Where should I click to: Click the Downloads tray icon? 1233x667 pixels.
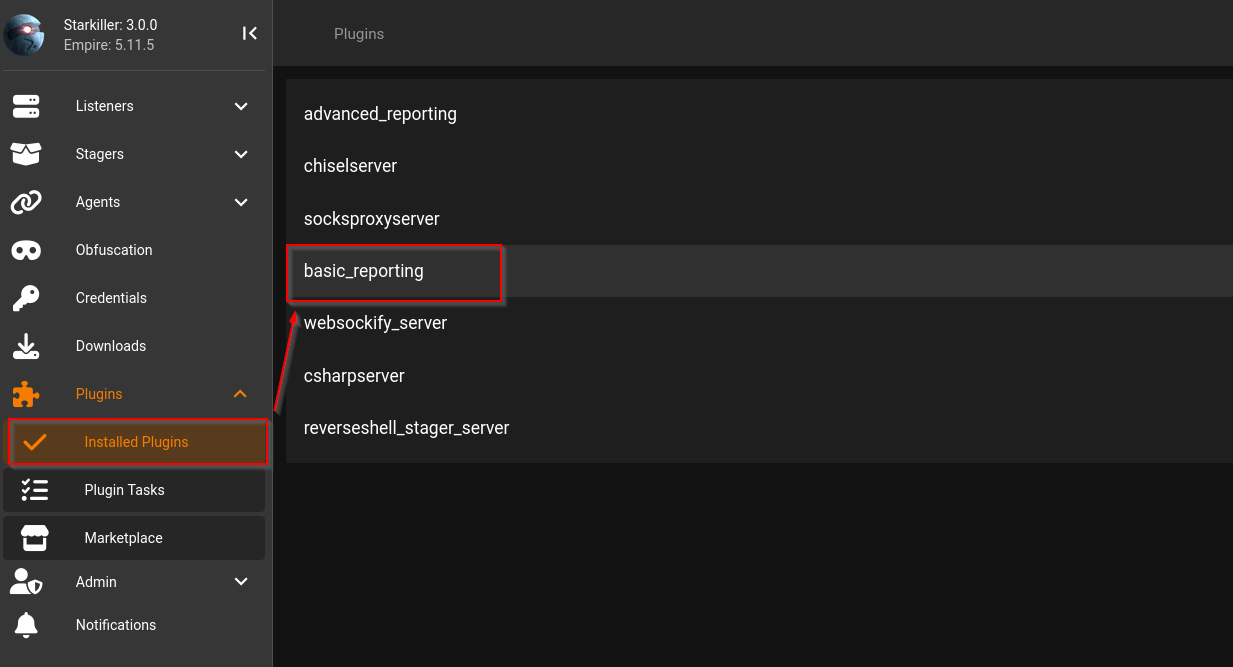pos(26,346)
